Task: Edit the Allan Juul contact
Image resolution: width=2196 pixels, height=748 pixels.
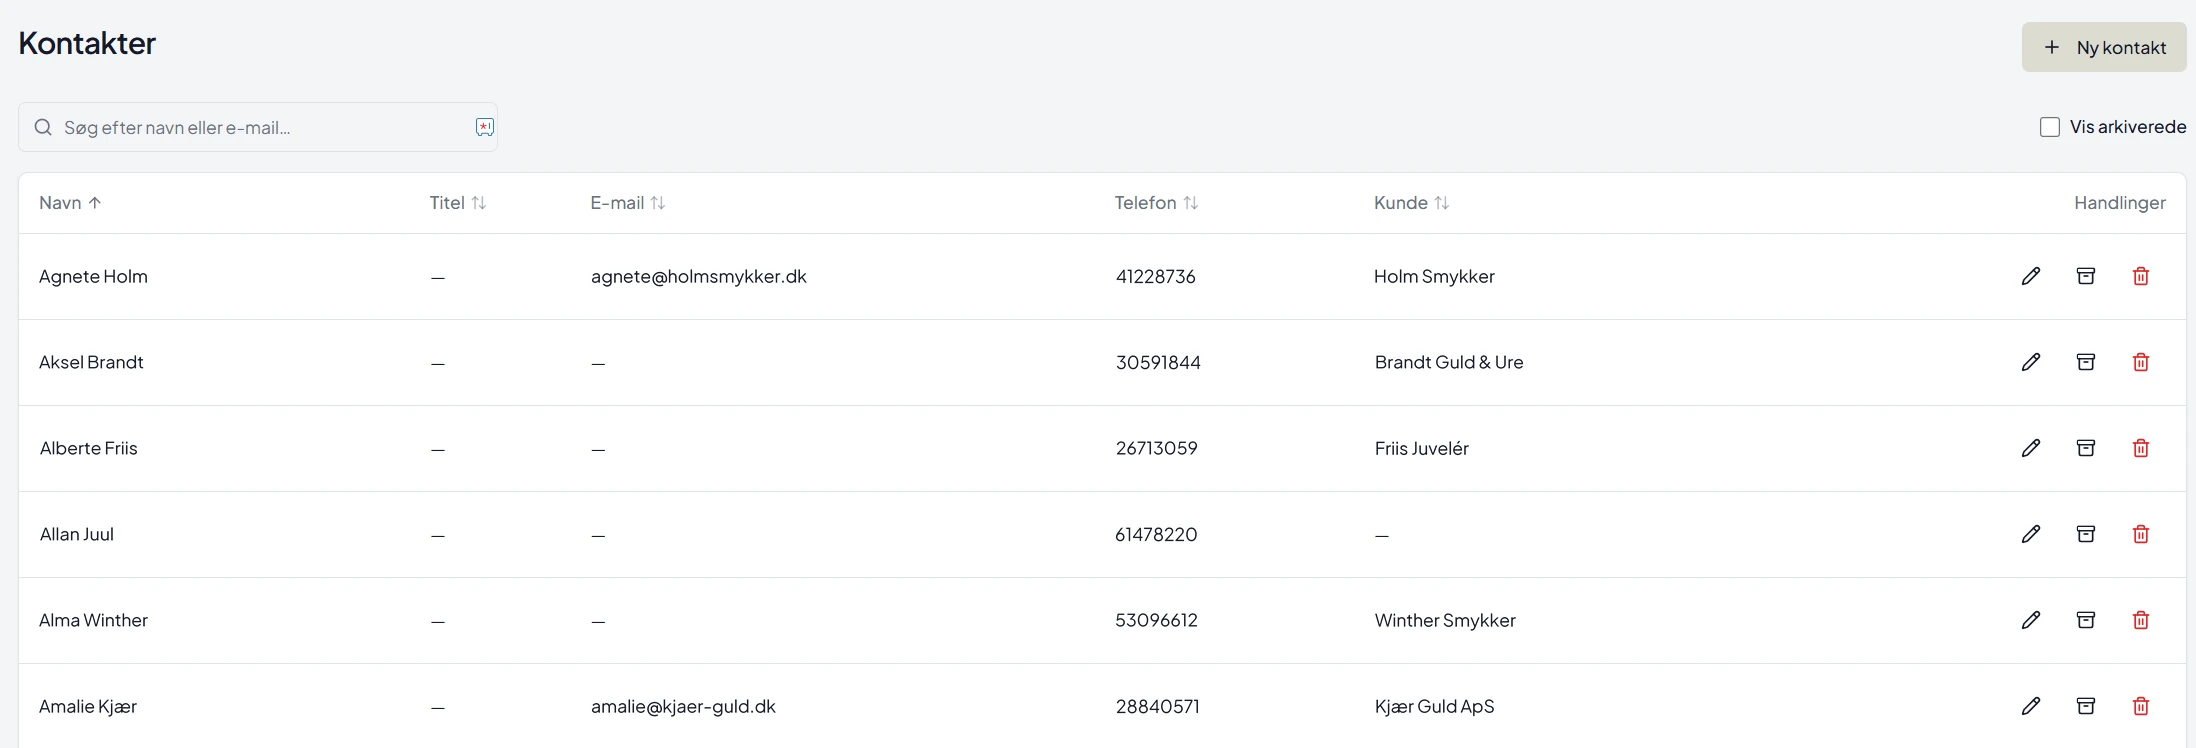Action: point(2031,534)
